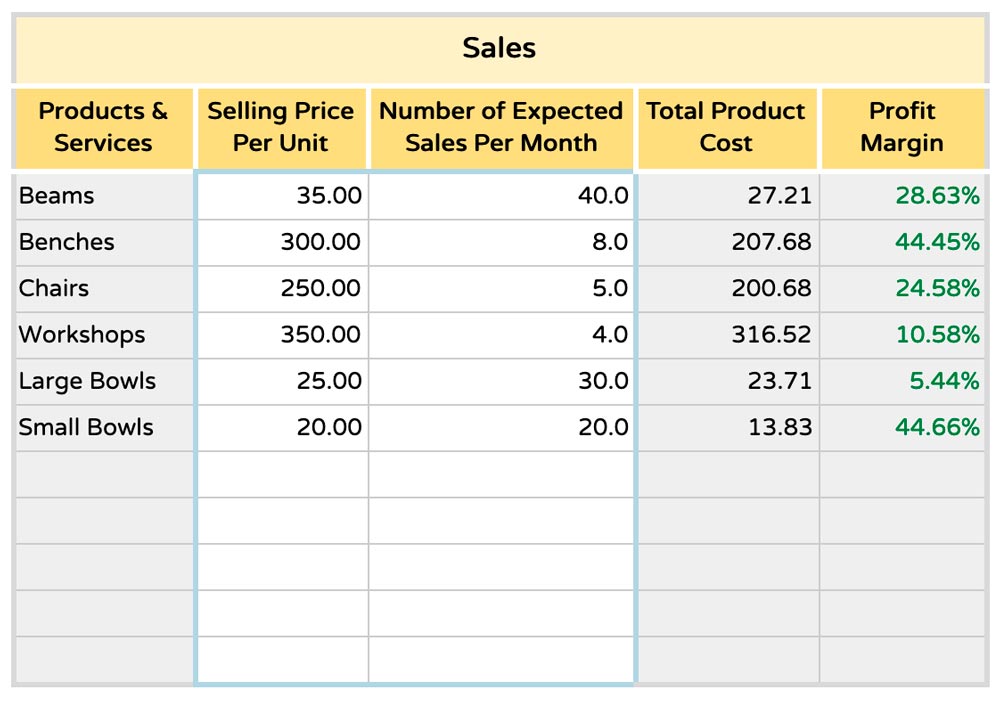The width and height of the screenshot is (1000, 702).
Task: Select Small Bowls selling price 20.00
Action: click(282, 427)
